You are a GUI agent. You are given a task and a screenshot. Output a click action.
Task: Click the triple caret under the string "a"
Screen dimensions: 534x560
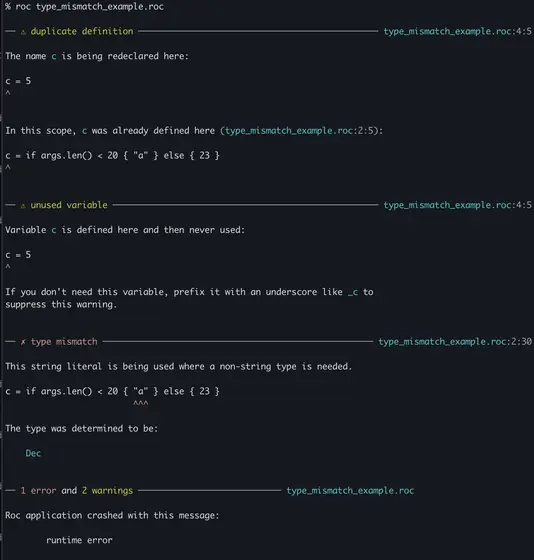tap(140, 403)
